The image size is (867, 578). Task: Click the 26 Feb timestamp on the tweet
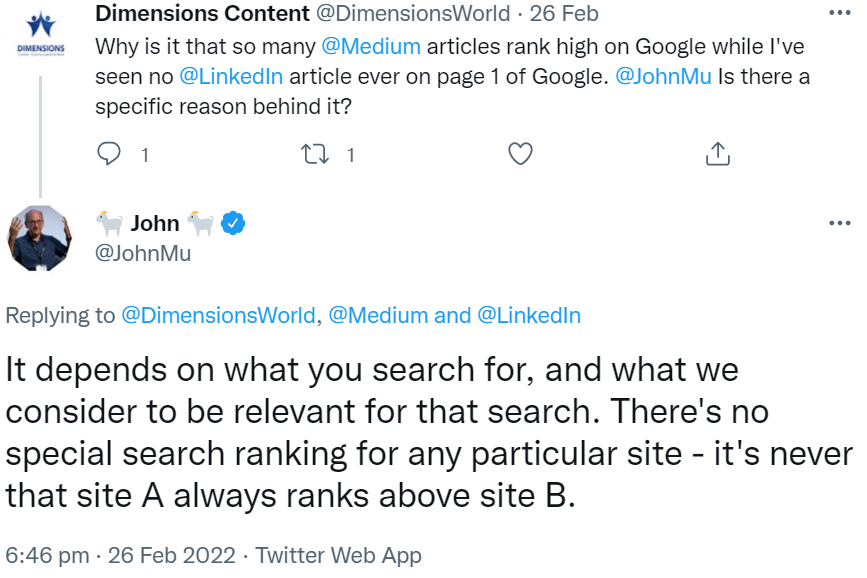[566, 14]
